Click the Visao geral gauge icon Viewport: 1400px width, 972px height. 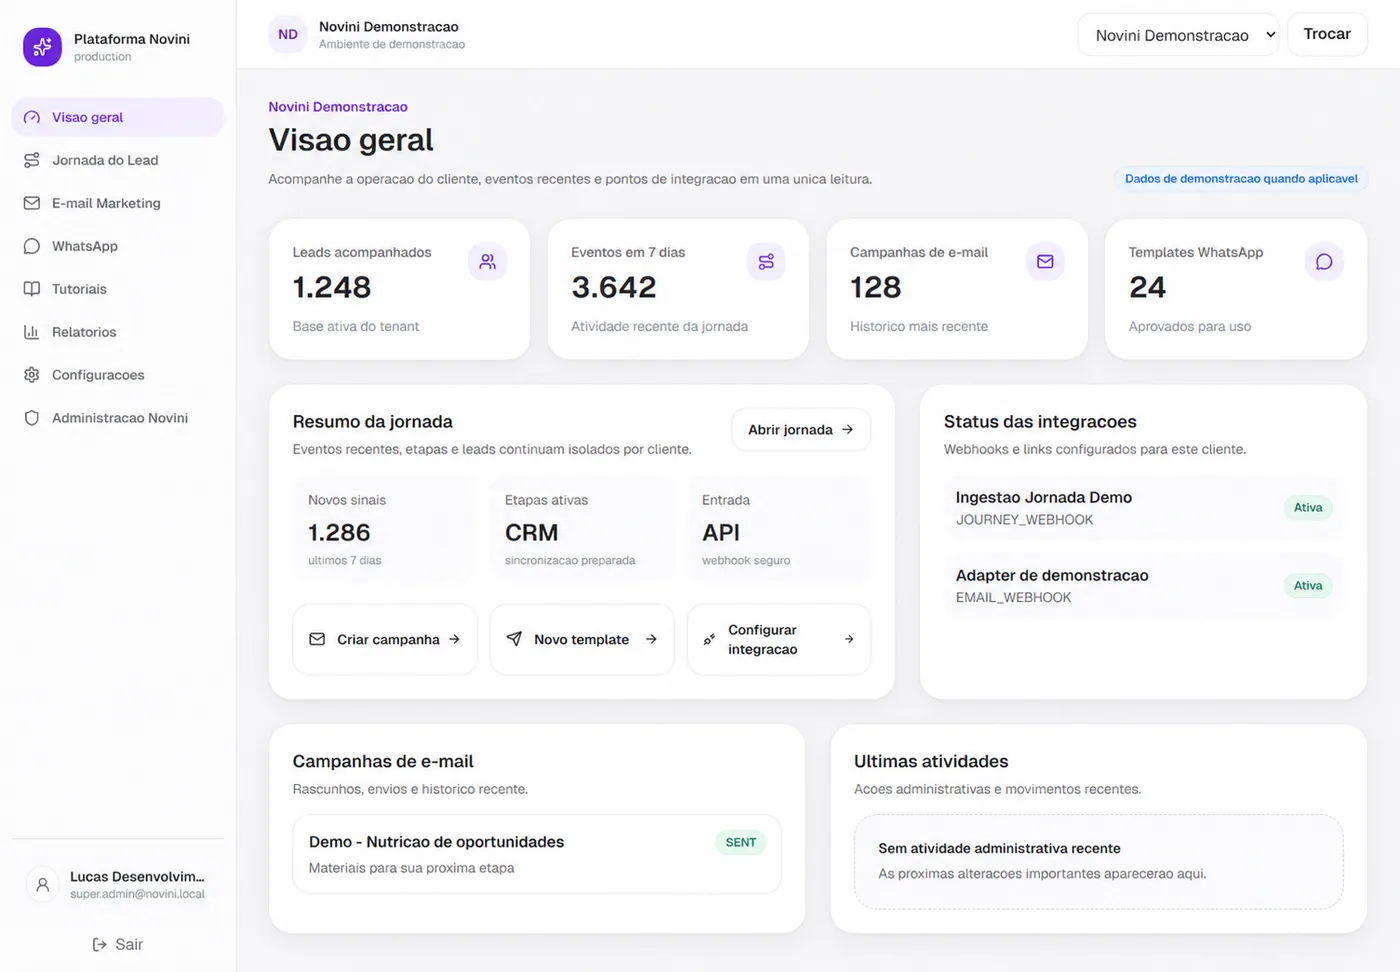[x=32, y=117]
